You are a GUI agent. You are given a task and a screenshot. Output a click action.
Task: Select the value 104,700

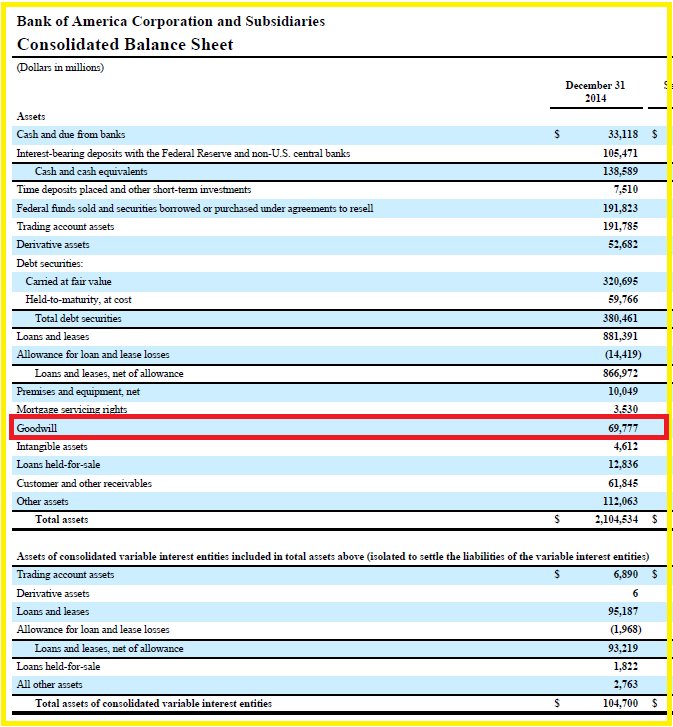pyautogui.click(x=620, y=703)
